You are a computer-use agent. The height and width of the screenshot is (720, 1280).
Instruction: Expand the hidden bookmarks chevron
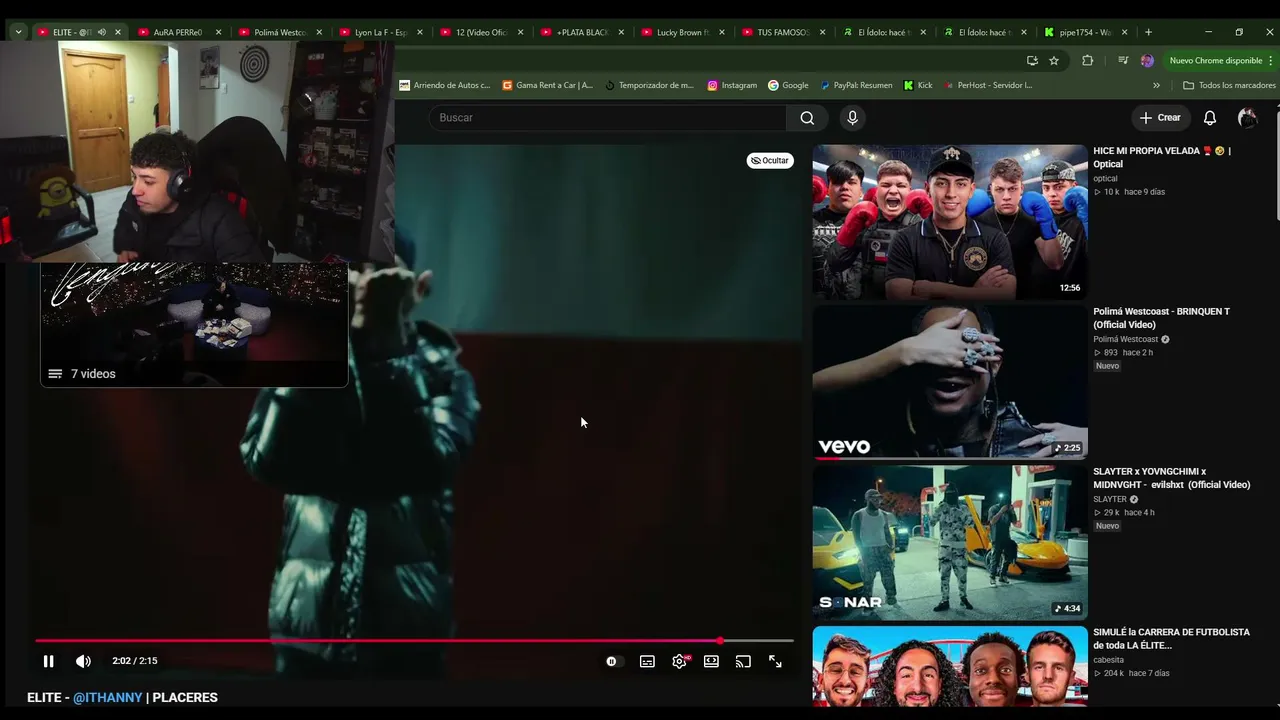point(1157,85)
